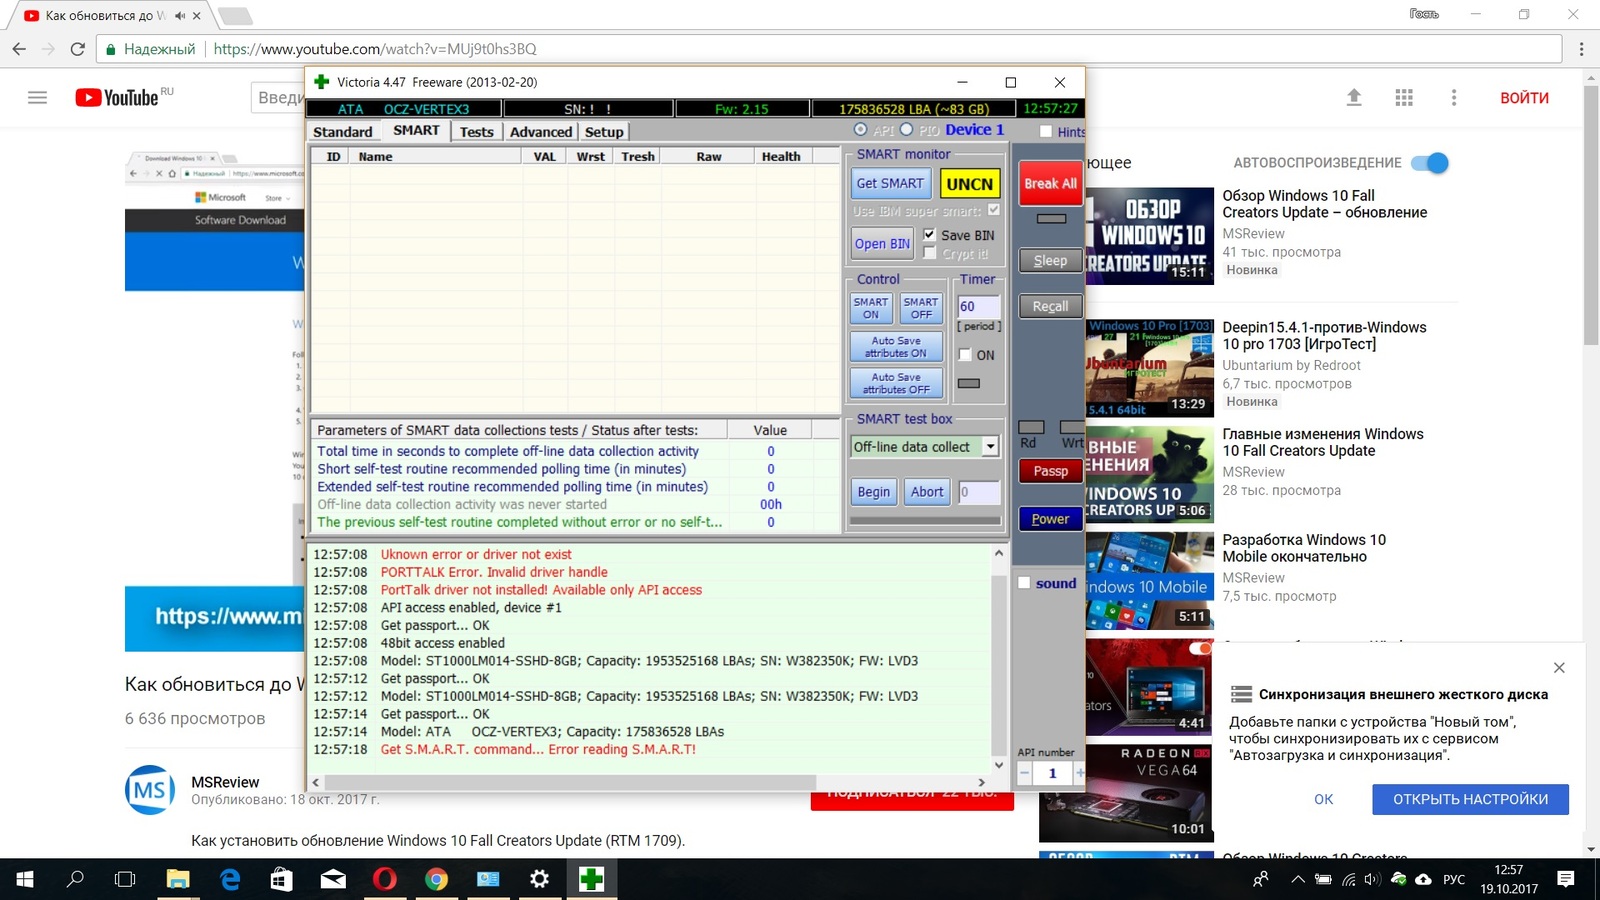Click the volume icon in system tray
Screen dimensions: 1600x900
click(x=1372, y=880)
